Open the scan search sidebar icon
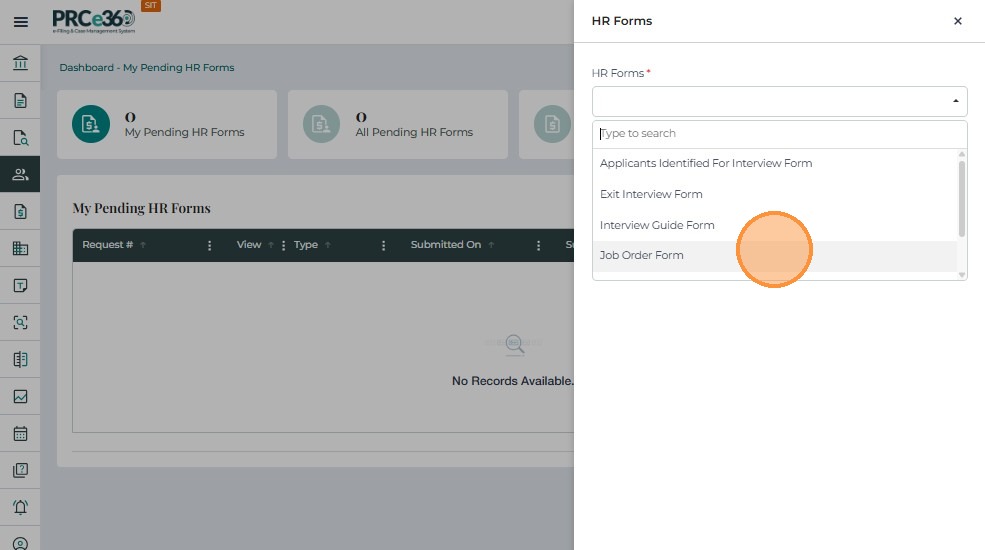 (20, 323)
